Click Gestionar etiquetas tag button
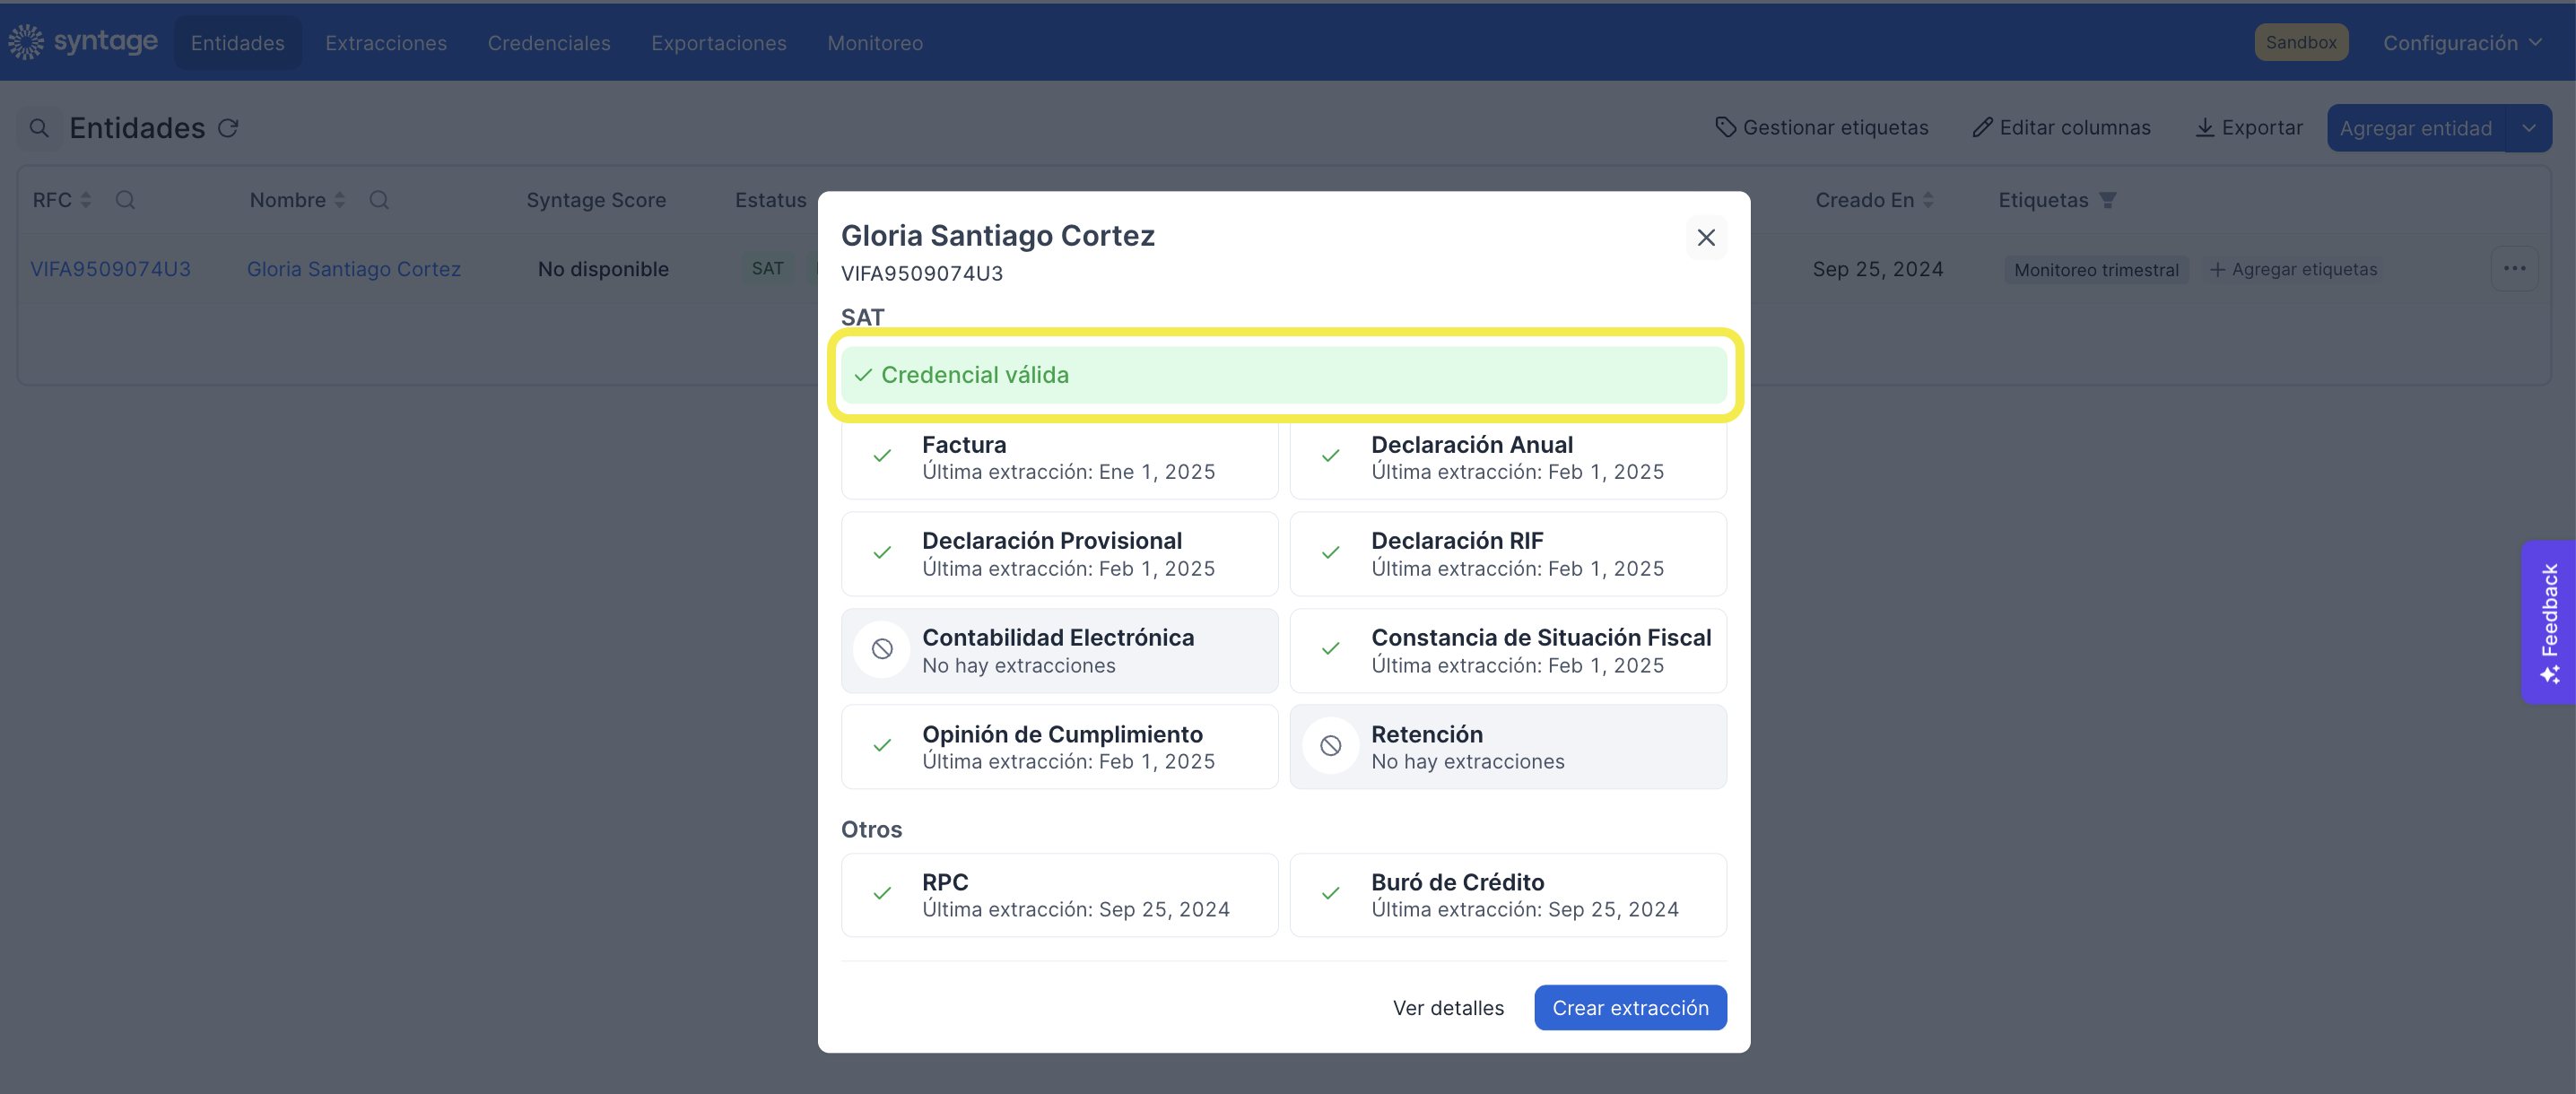The width and height of the screenshot is (2576, 1094). tap(1822, 127)
